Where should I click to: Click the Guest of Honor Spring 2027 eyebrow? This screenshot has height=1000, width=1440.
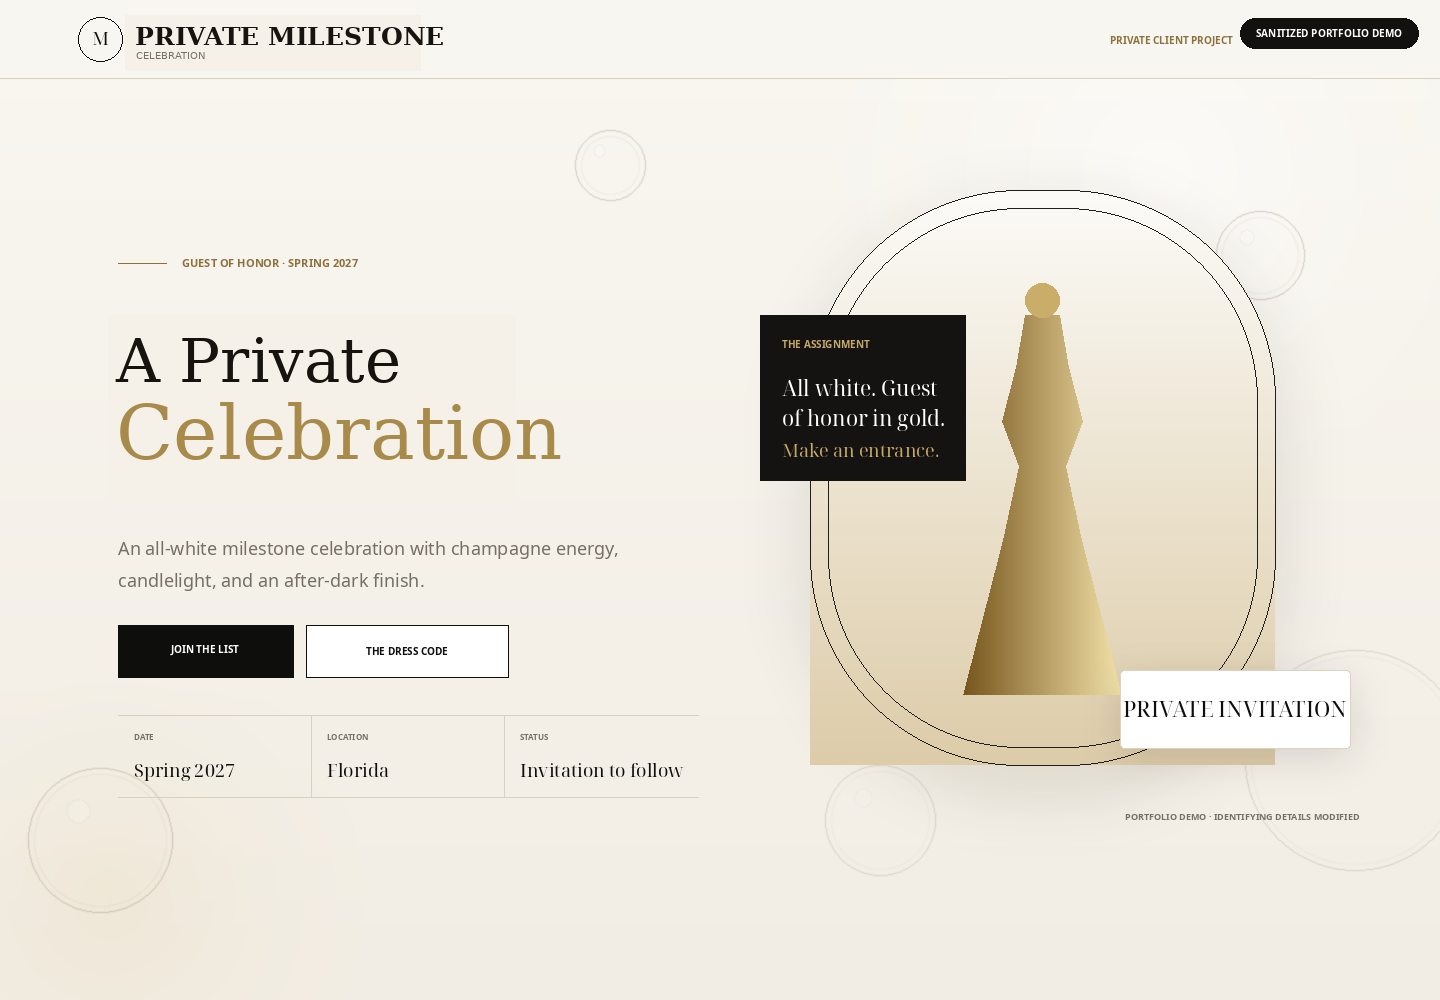(x=270, y=263)
